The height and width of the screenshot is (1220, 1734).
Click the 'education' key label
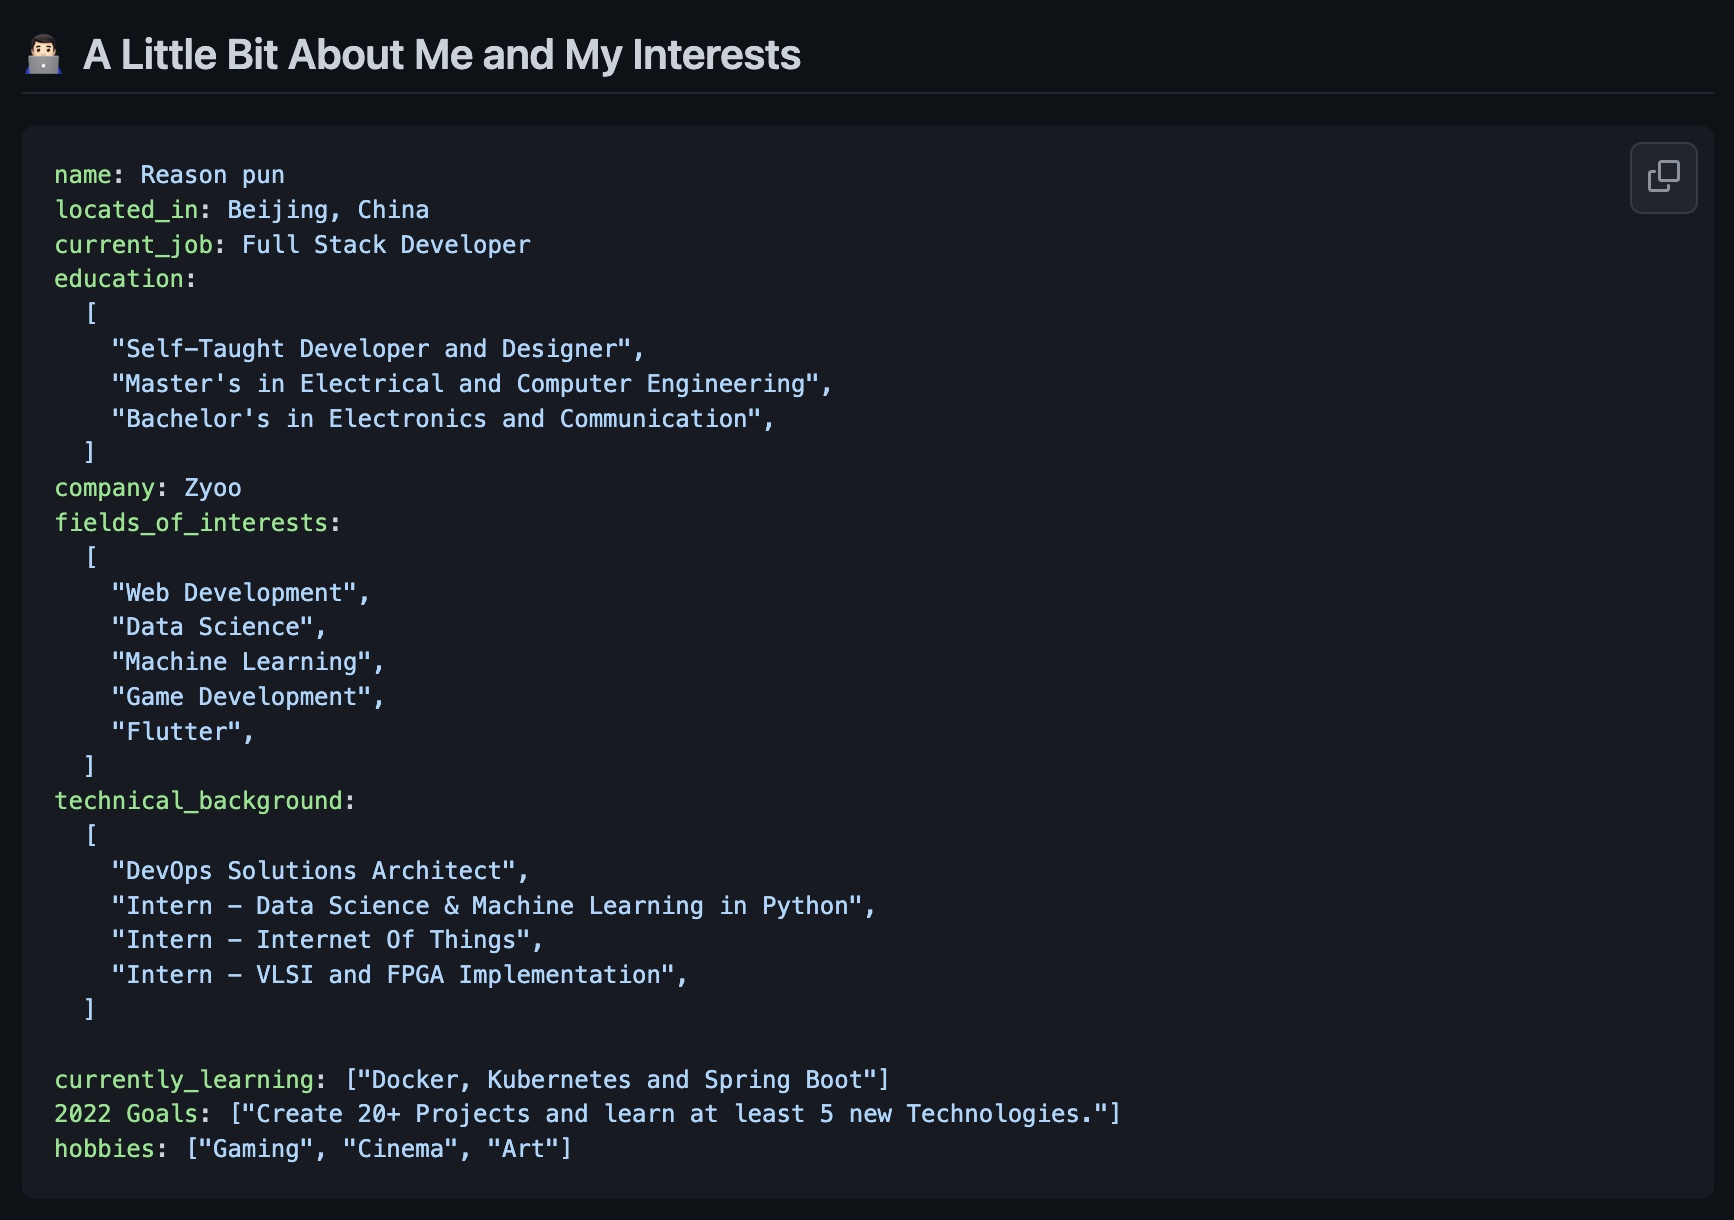[x=119, y=279]
